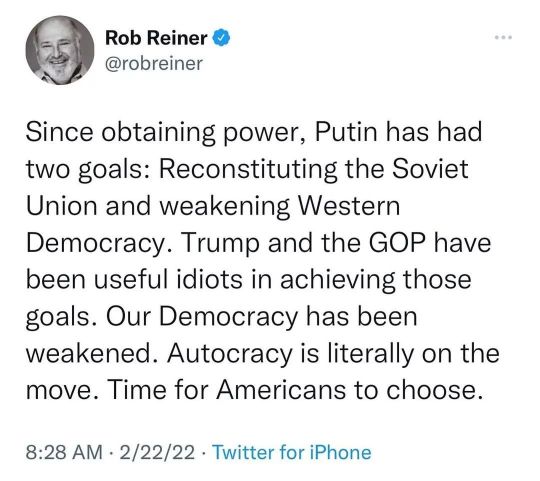Viewport: 540px width, 481px height.
Task: Click the Twitter for iPhone source link
Action: [292, 452]
